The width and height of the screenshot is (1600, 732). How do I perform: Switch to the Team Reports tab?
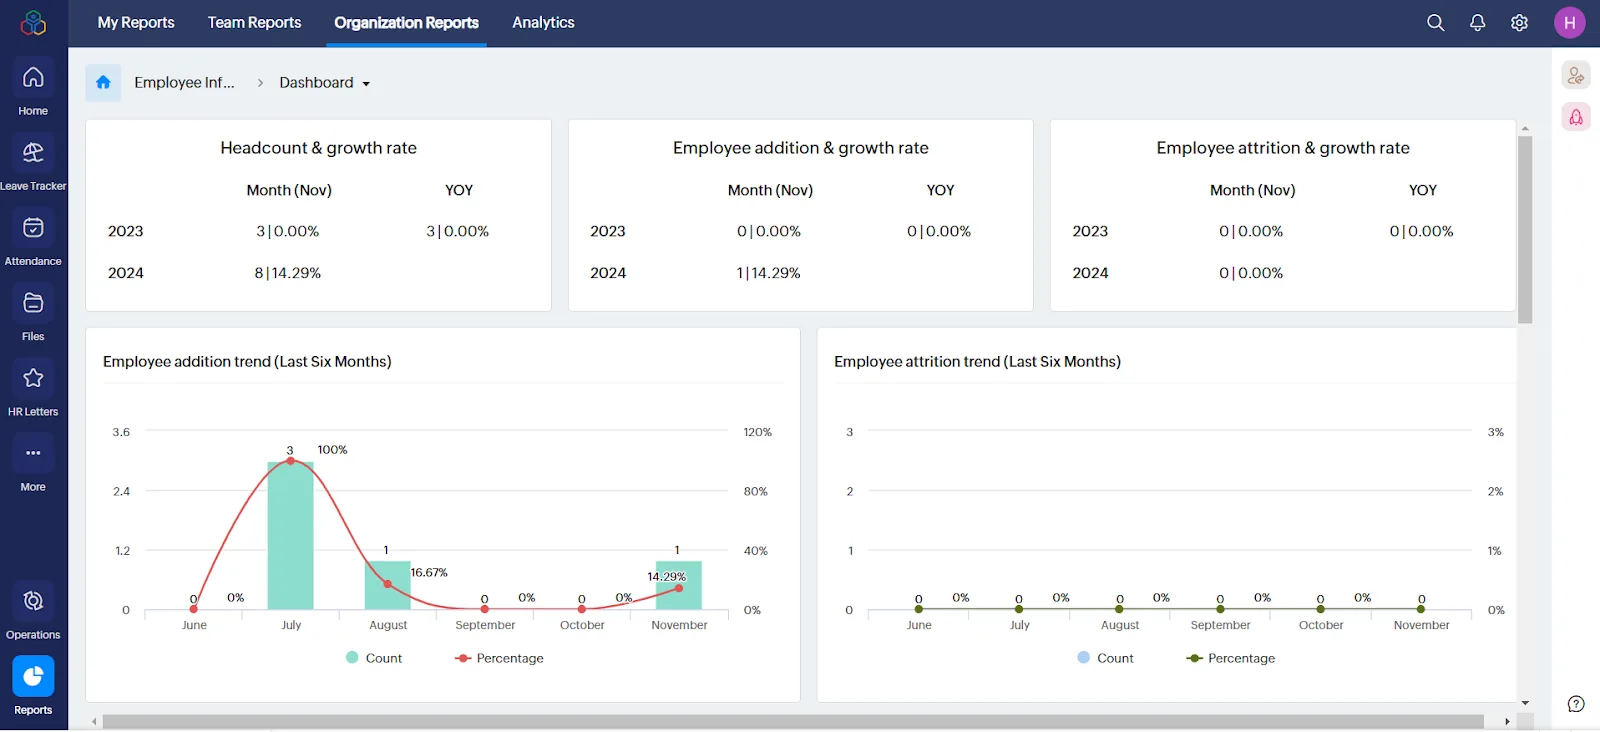[254, 23]
